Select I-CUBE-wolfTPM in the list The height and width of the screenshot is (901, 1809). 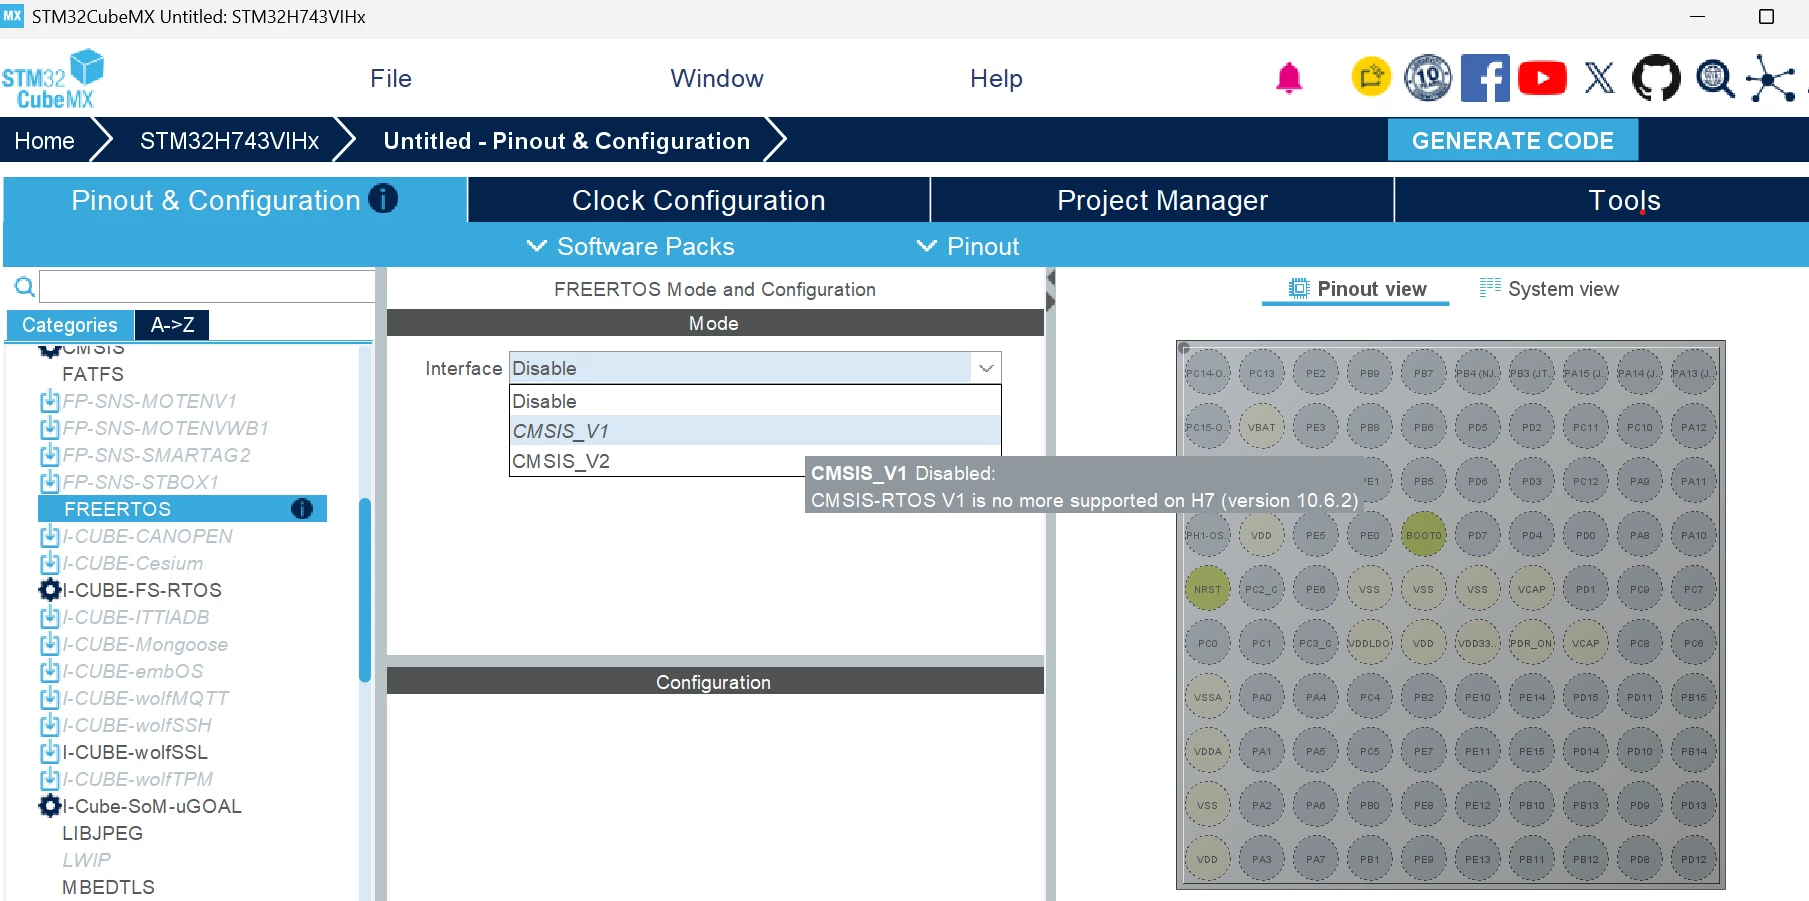pyautogui.click(x=138, y=779)
